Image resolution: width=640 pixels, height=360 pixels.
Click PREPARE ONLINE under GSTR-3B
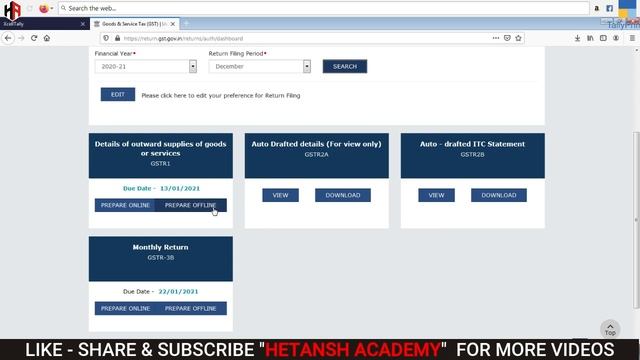(x=125, y=309)
